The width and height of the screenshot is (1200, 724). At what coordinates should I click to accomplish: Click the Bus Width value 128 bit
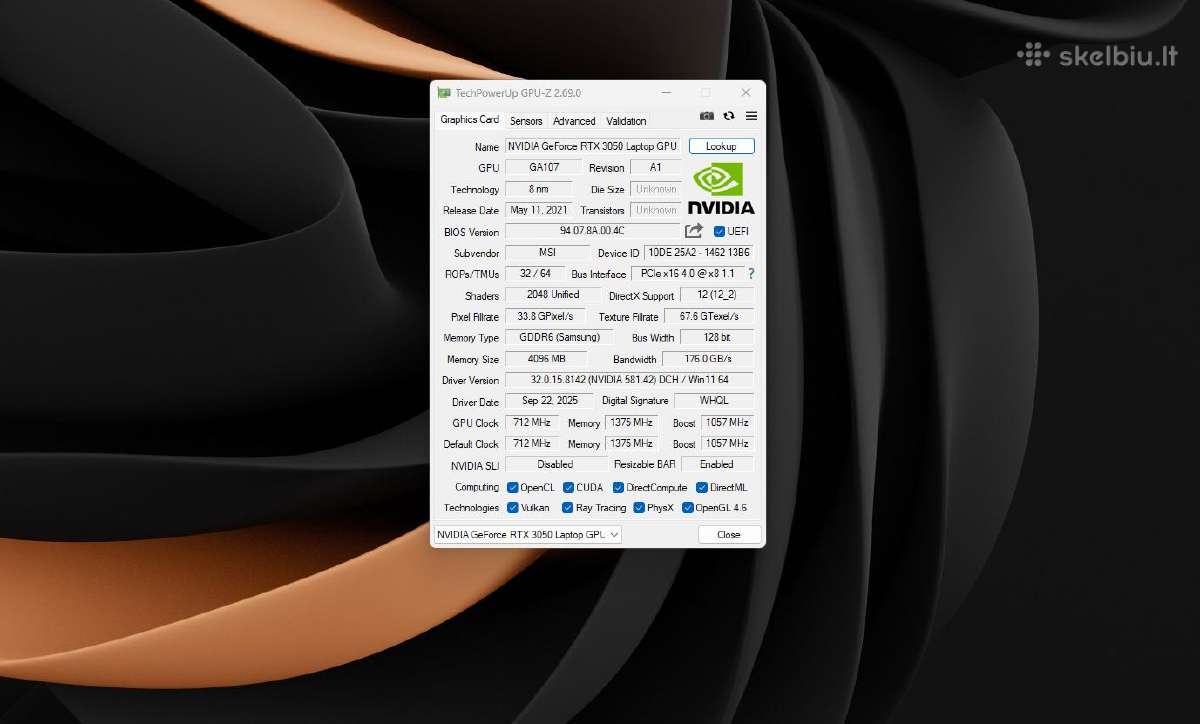click(x=717, y=338)
